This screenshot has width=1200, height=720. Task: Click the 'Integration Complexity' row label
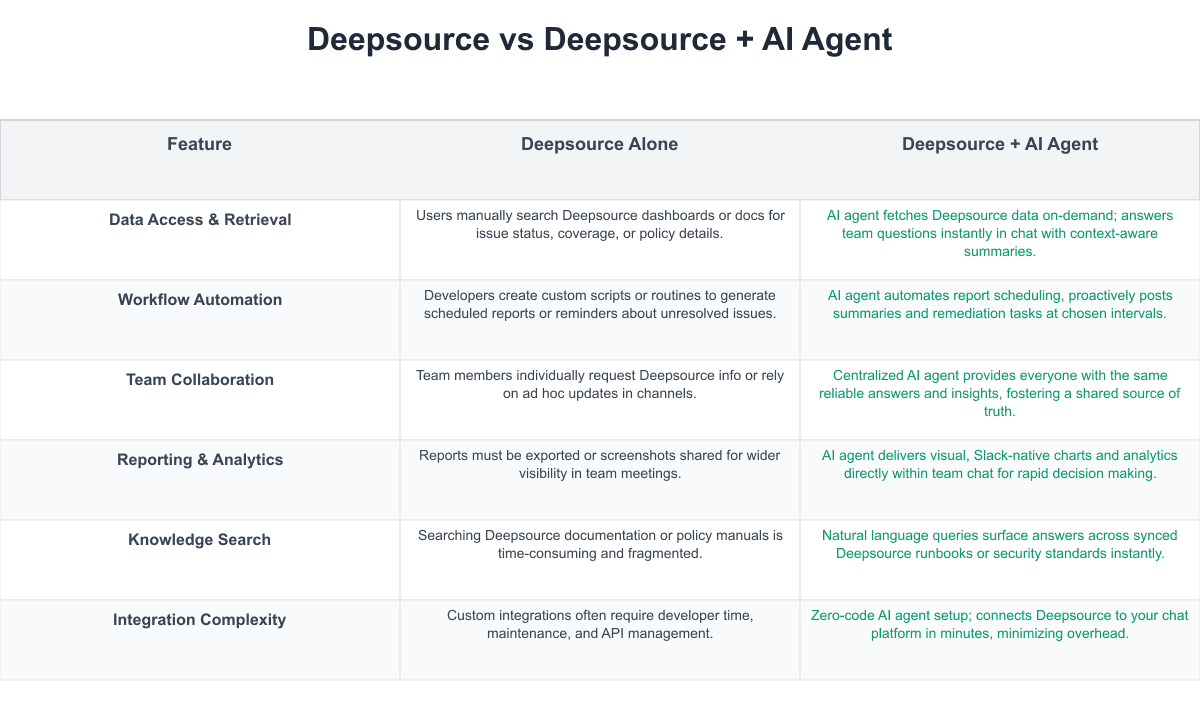coord(200,619)
